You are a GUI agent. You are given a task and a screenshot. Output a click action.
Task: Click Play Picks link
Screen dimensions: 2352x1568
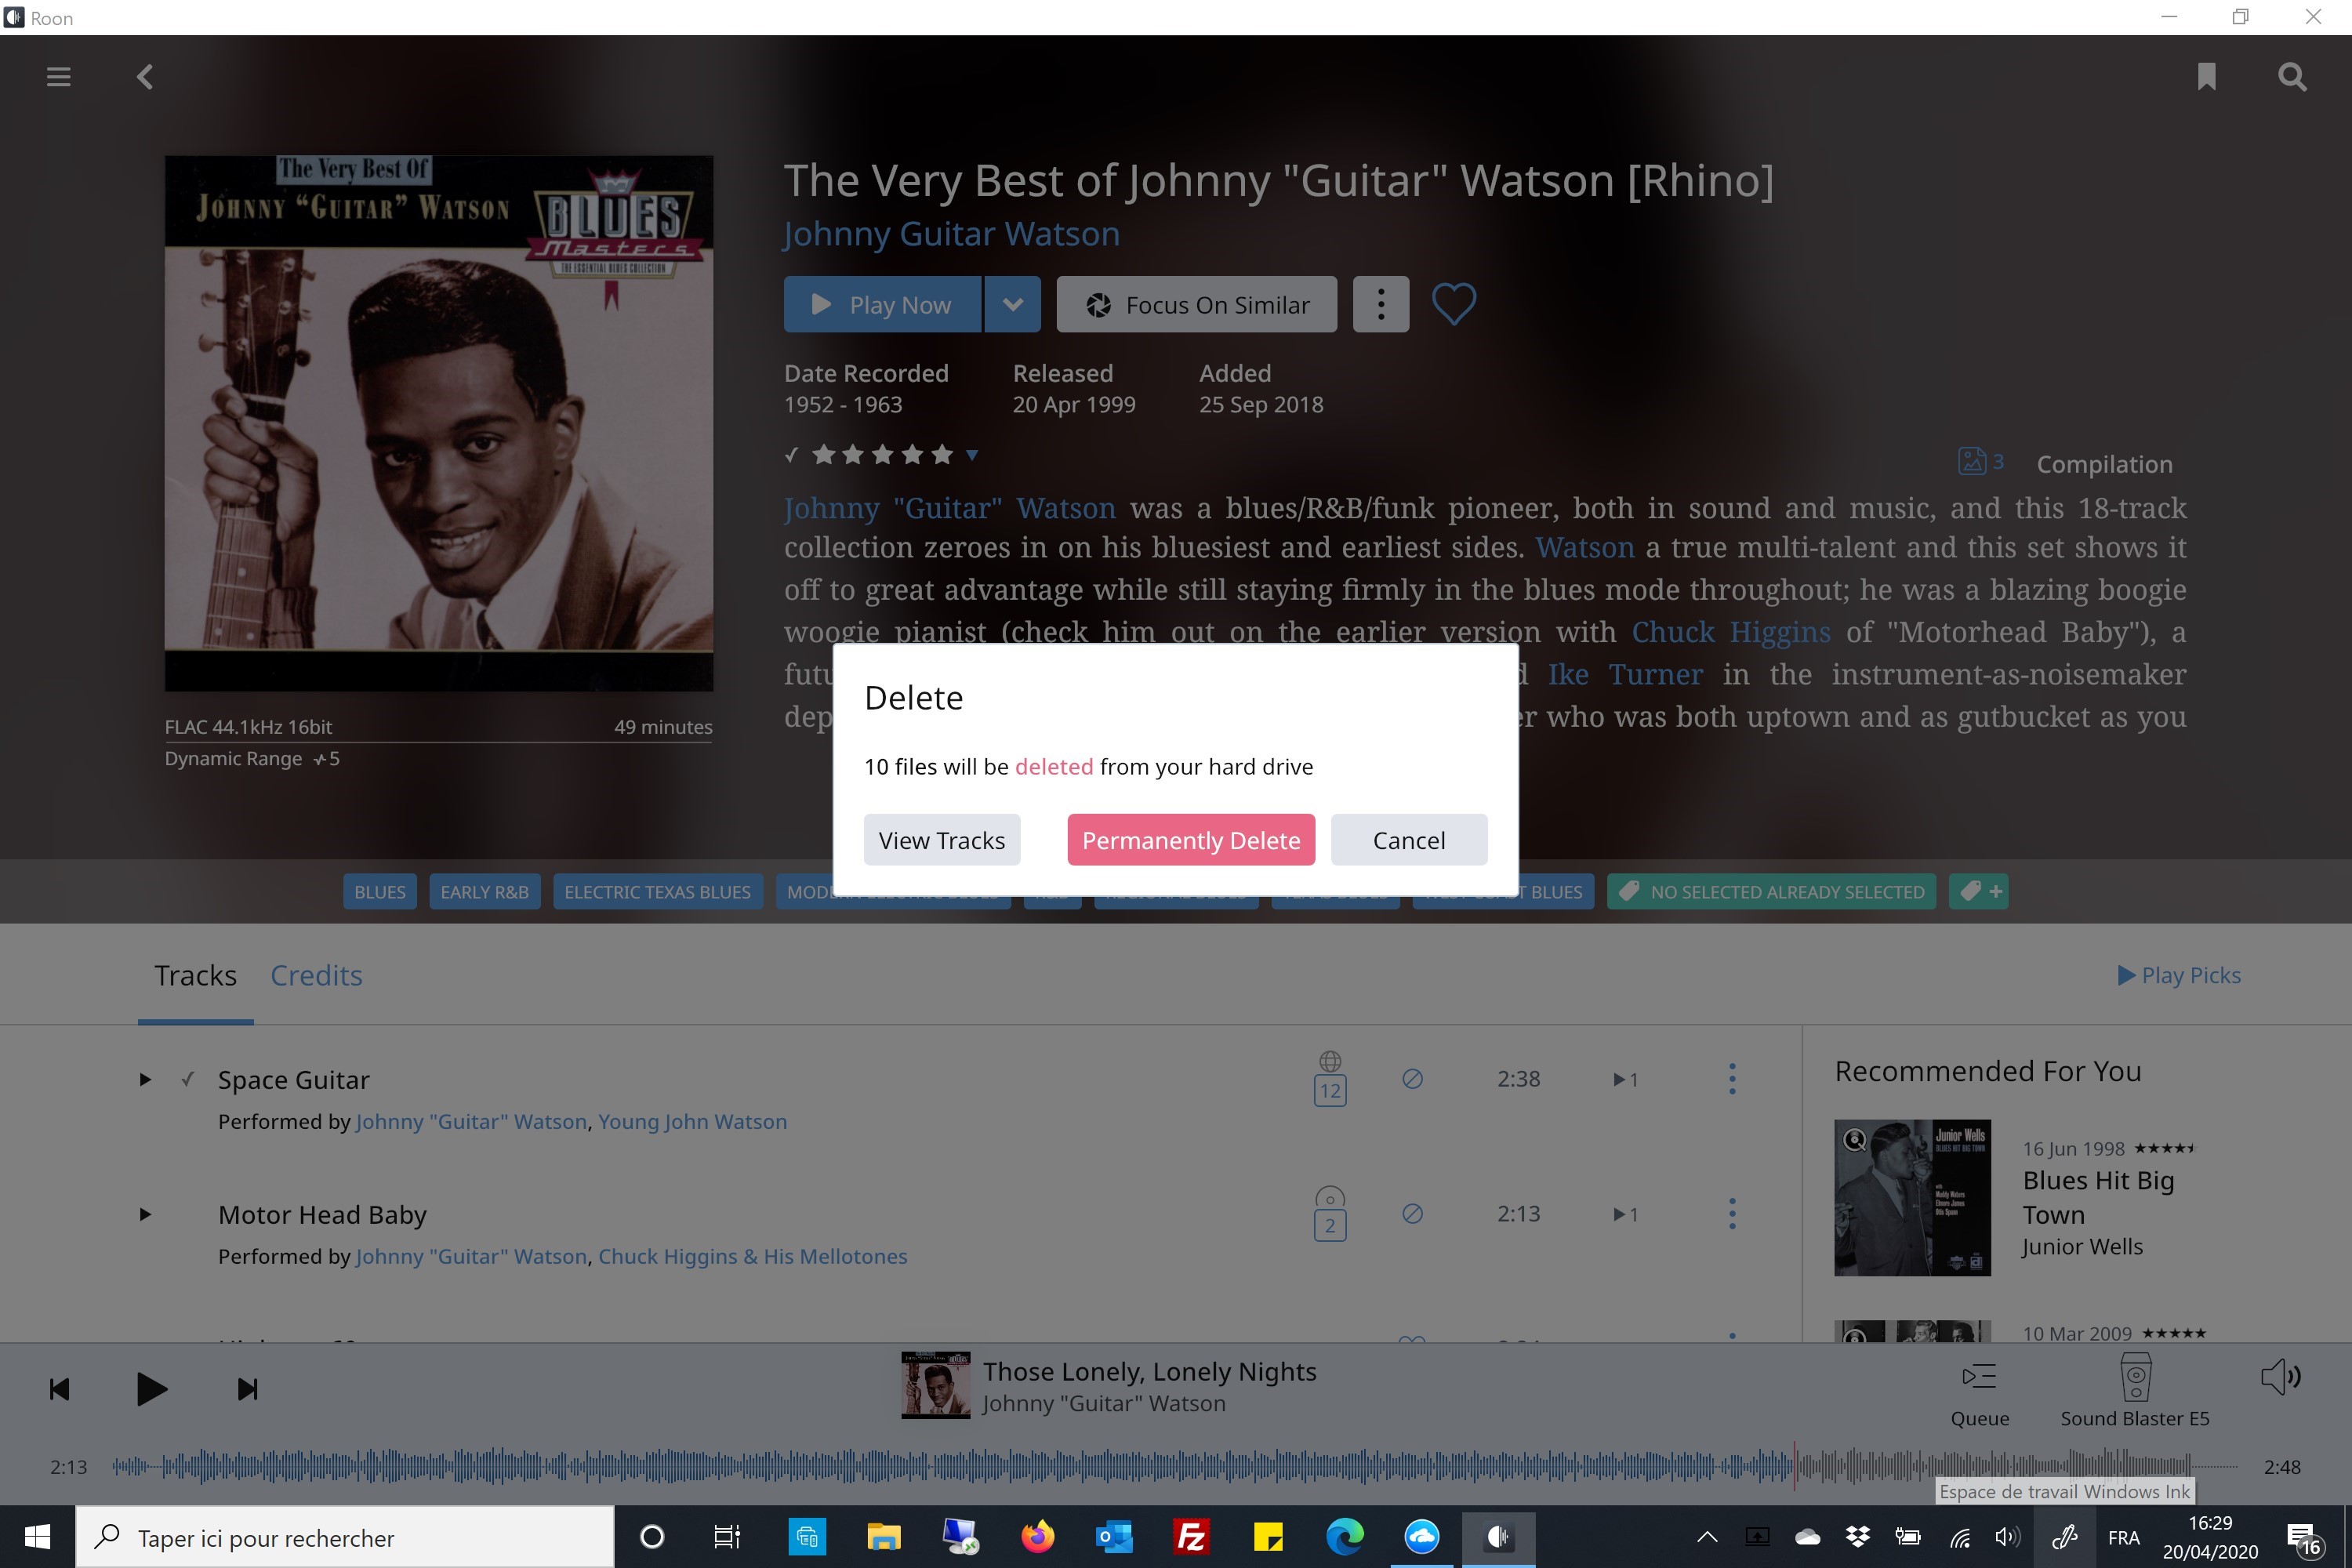pos(2179,975)
